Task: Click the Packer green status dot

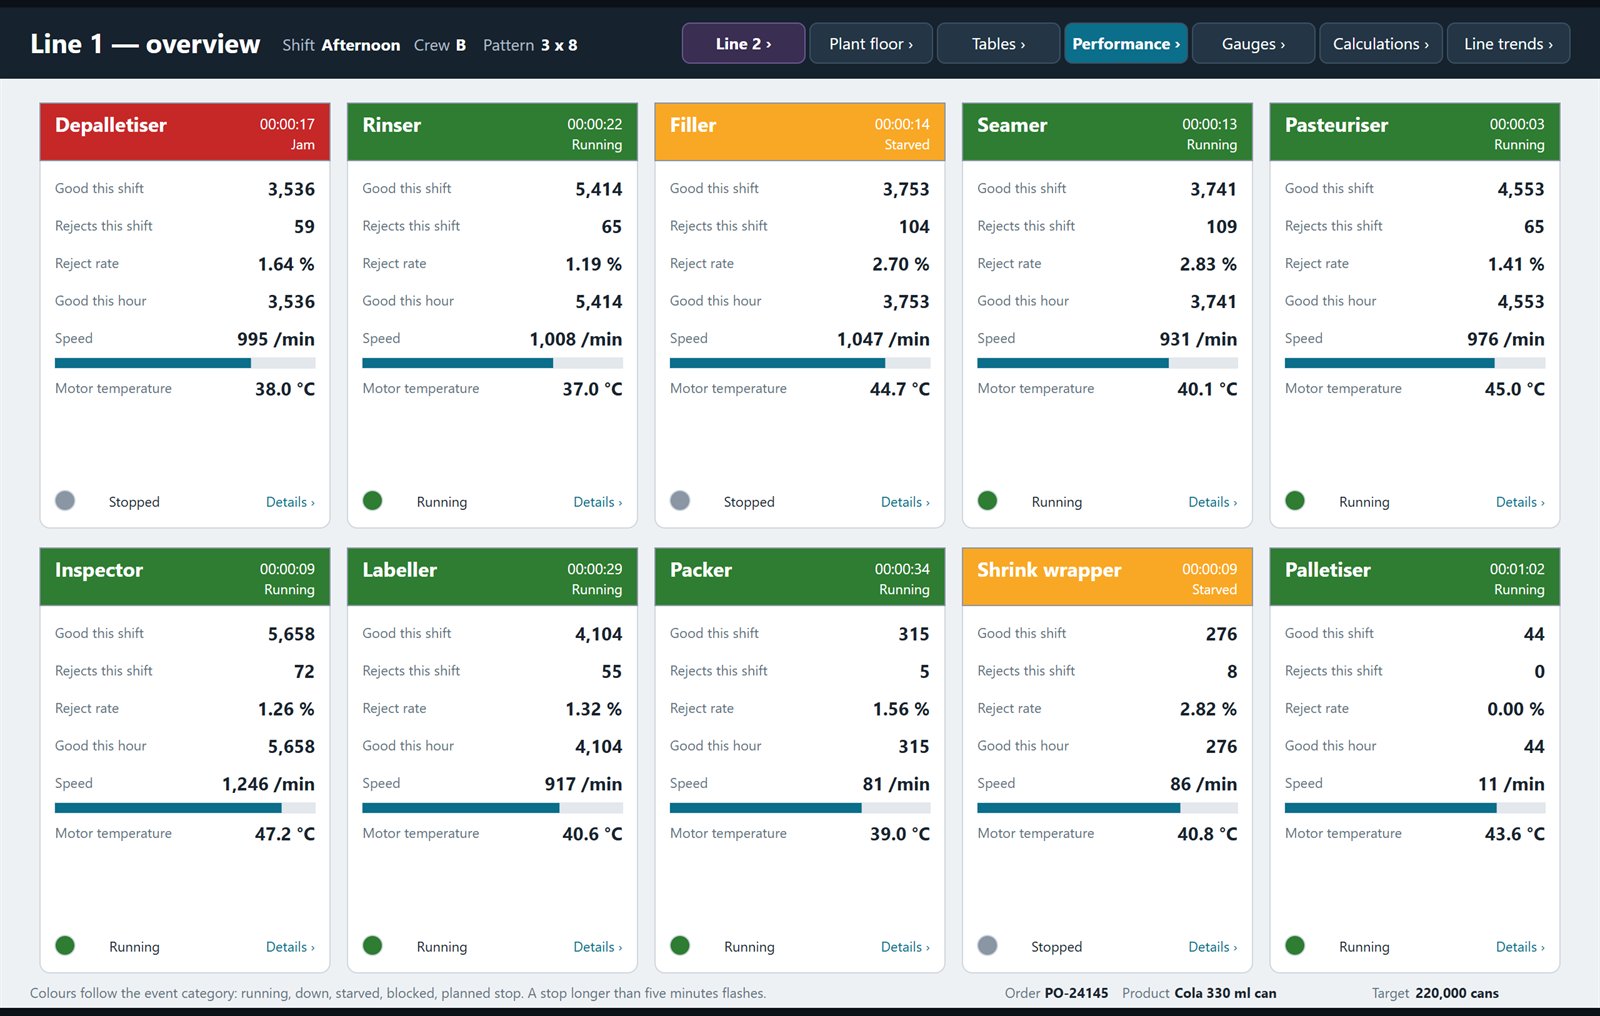Action: [680, 945]
